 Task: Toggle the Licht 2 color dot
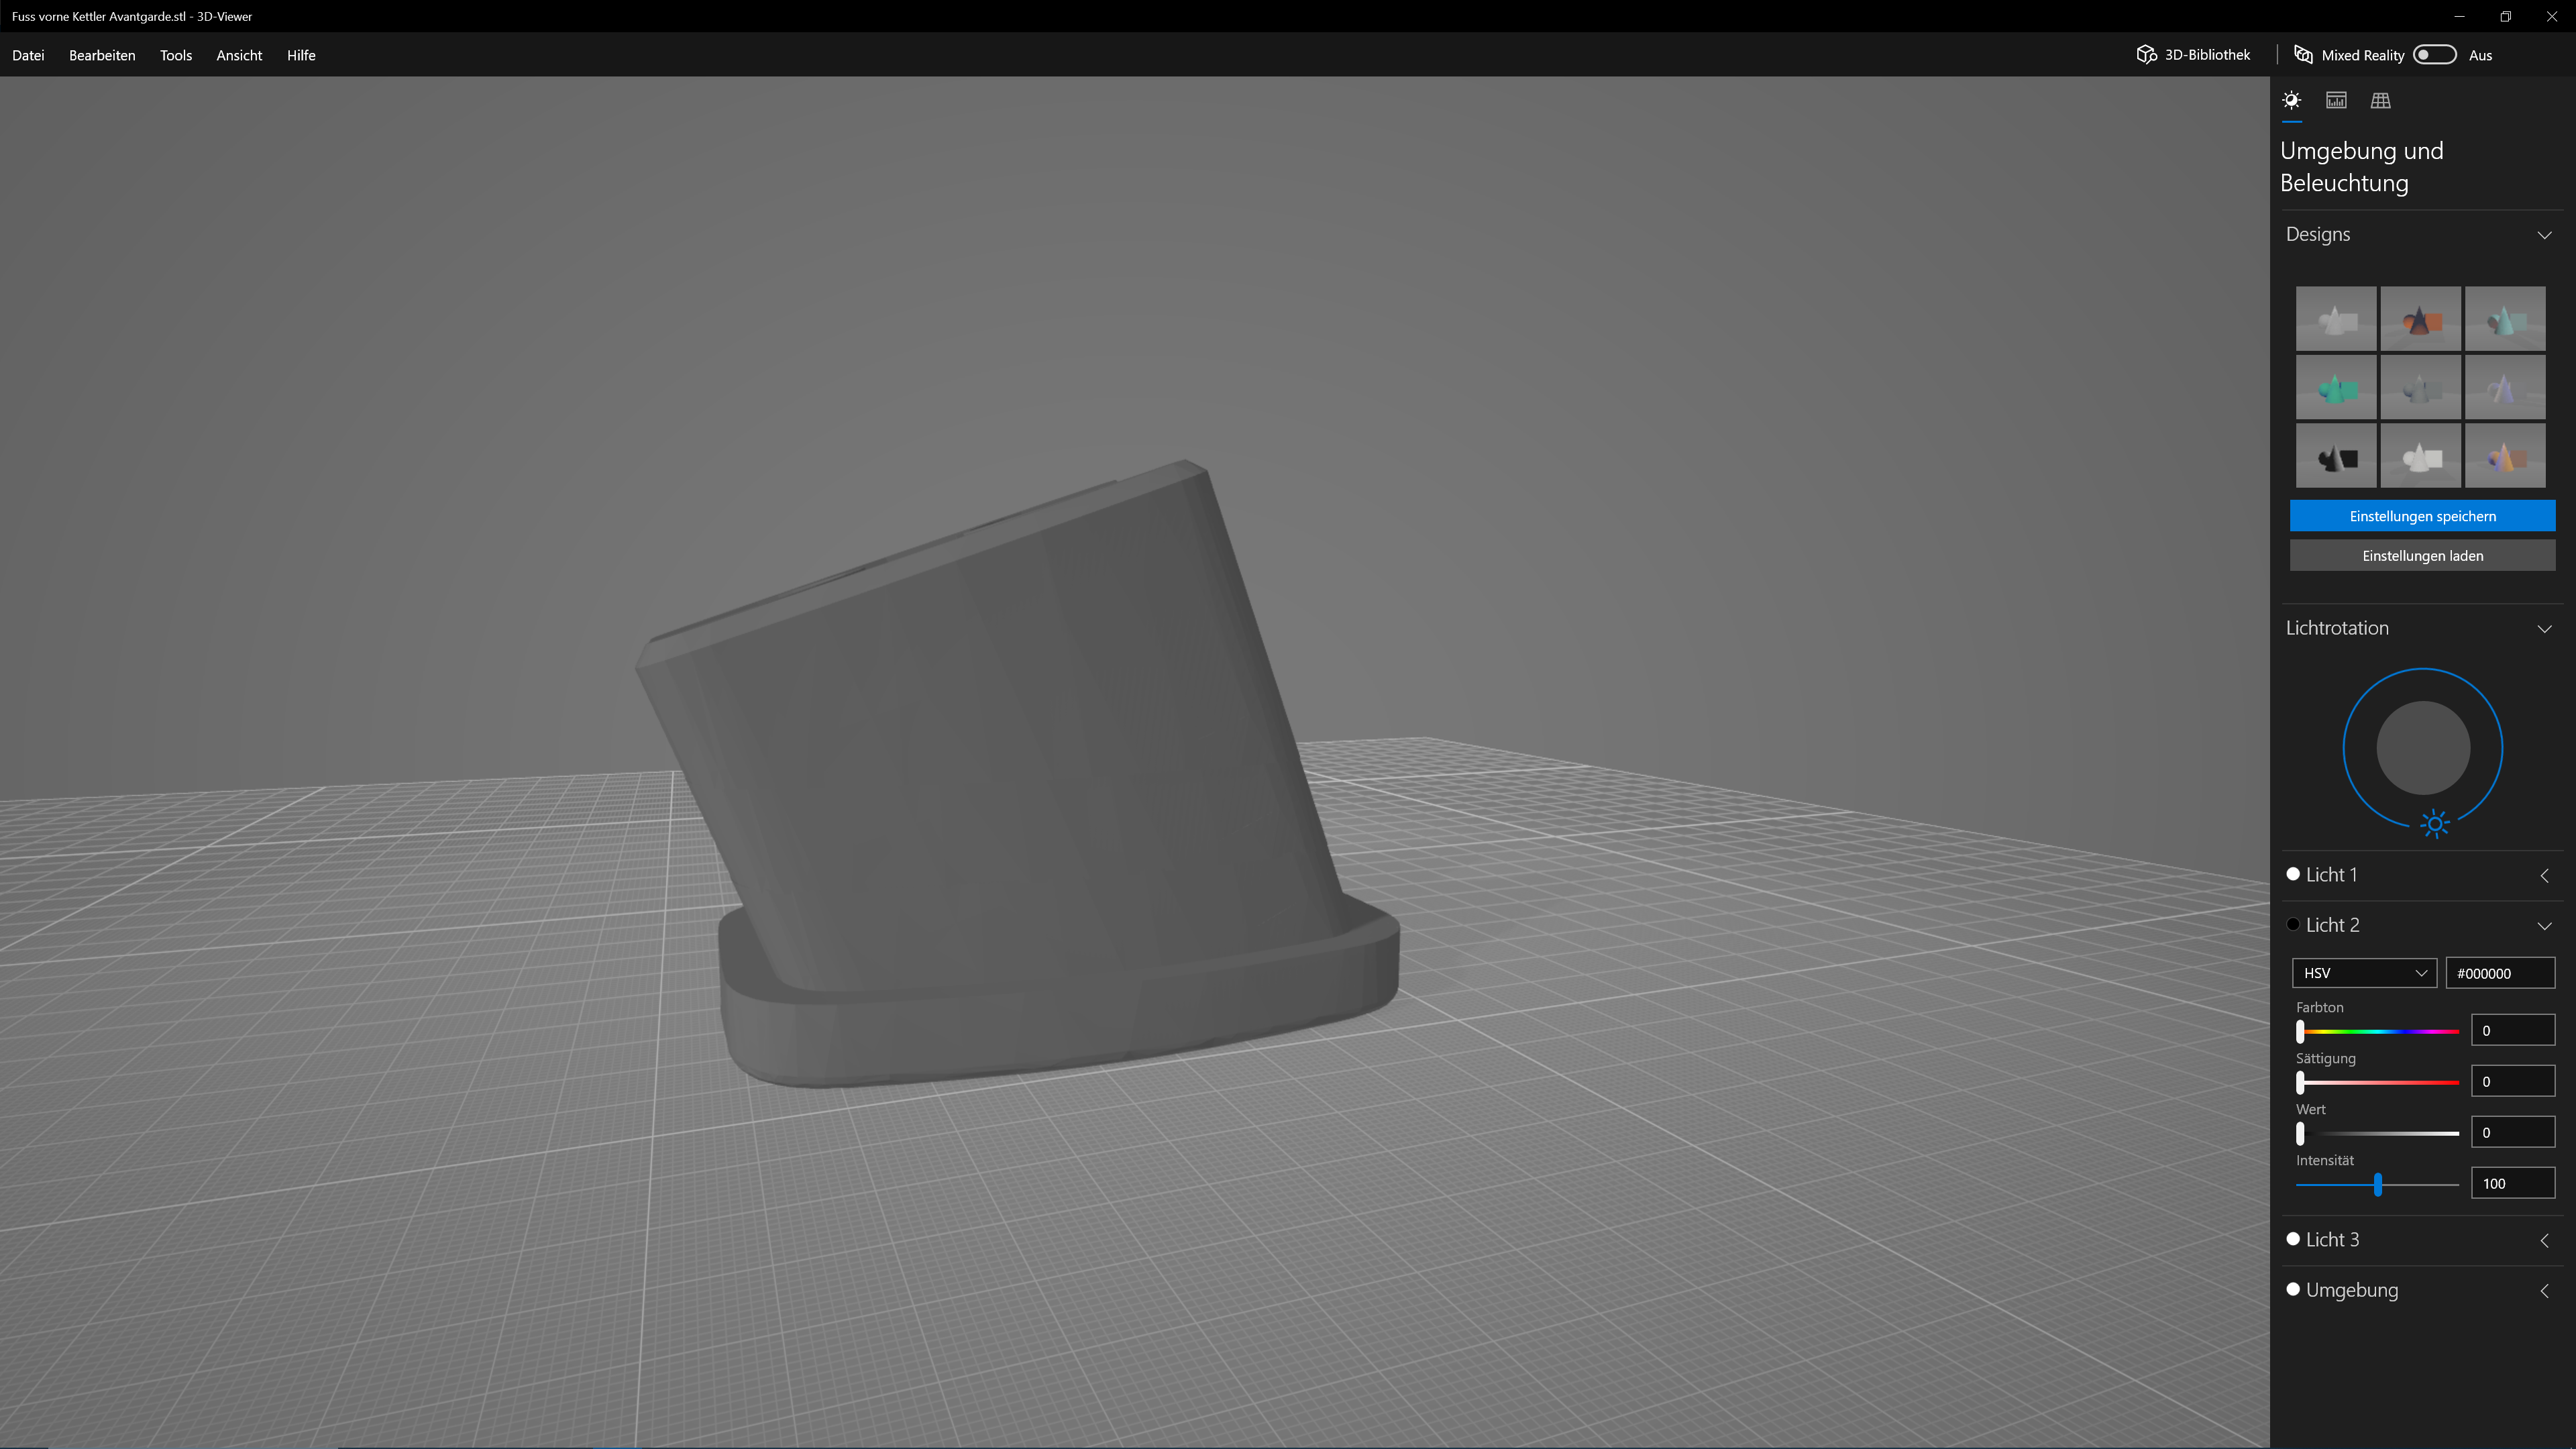tap(2293, 925)
